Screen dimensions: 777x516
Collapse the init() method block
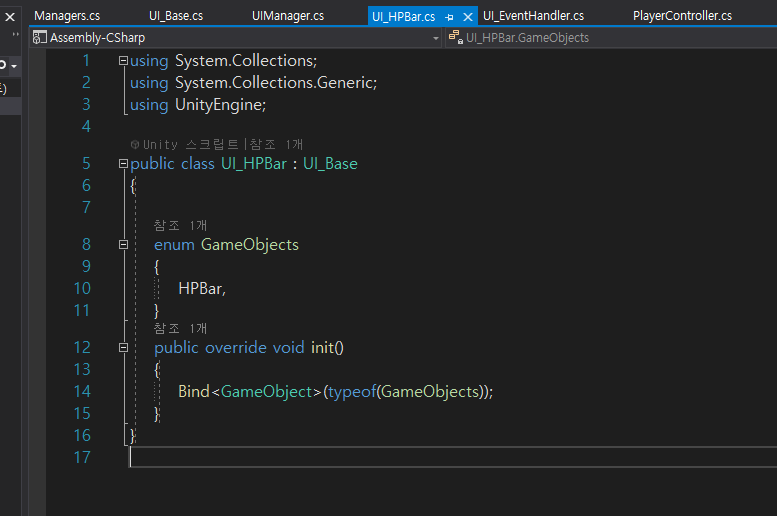123,347
